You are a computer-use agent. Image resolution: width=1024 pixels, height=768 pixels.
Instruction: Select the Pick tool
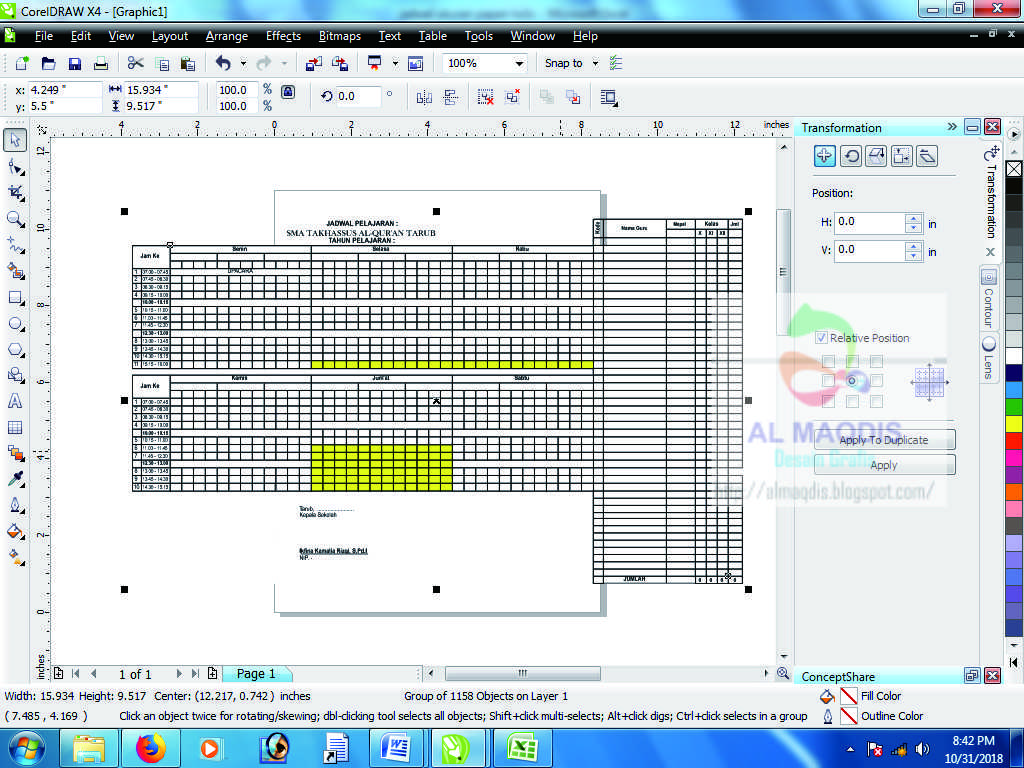[x=14, y=141]
